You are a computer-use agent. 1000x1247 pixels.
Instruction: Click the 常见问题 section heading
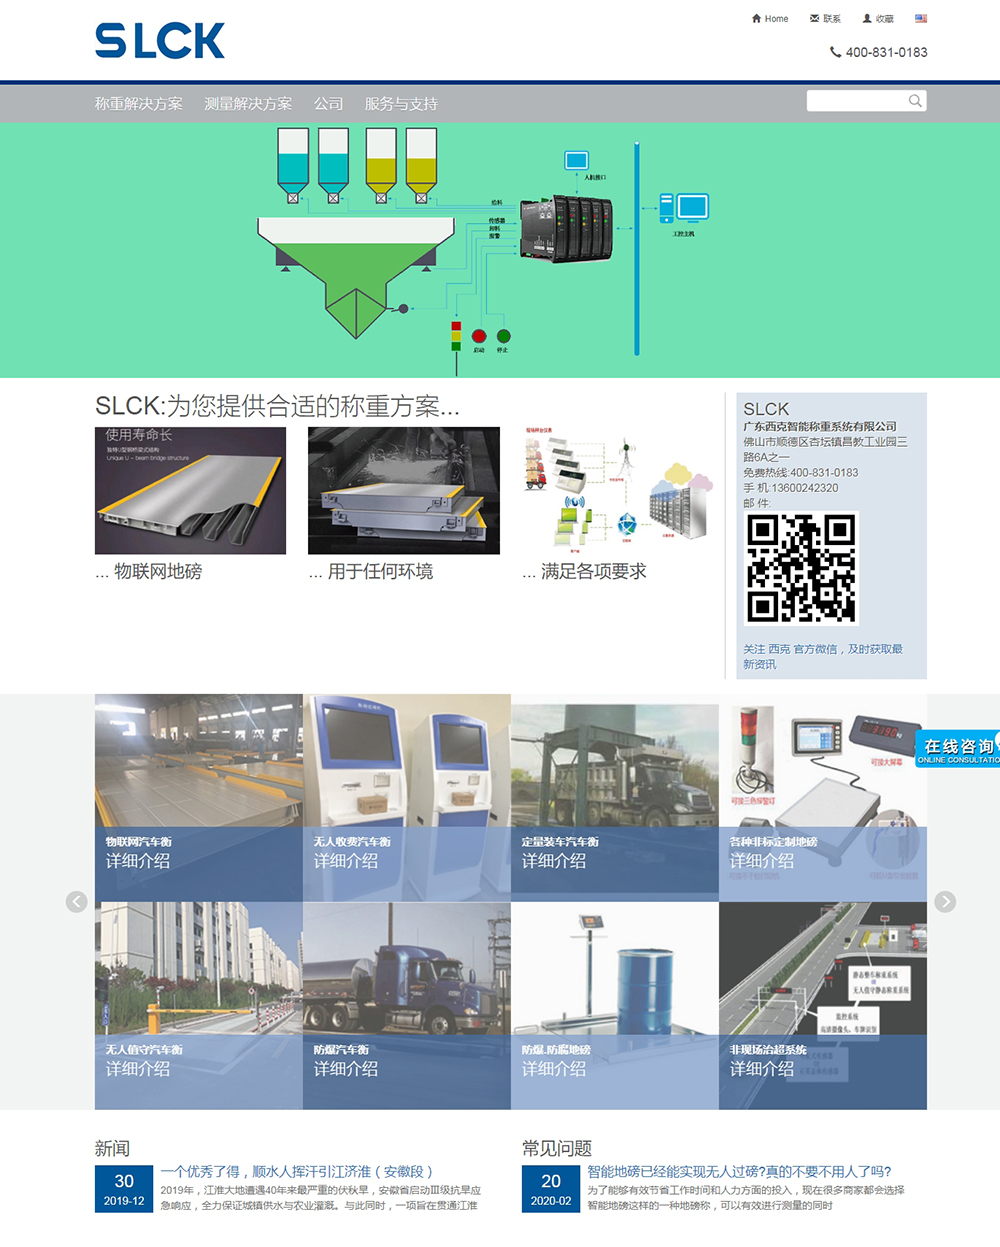pos(557,1148)
